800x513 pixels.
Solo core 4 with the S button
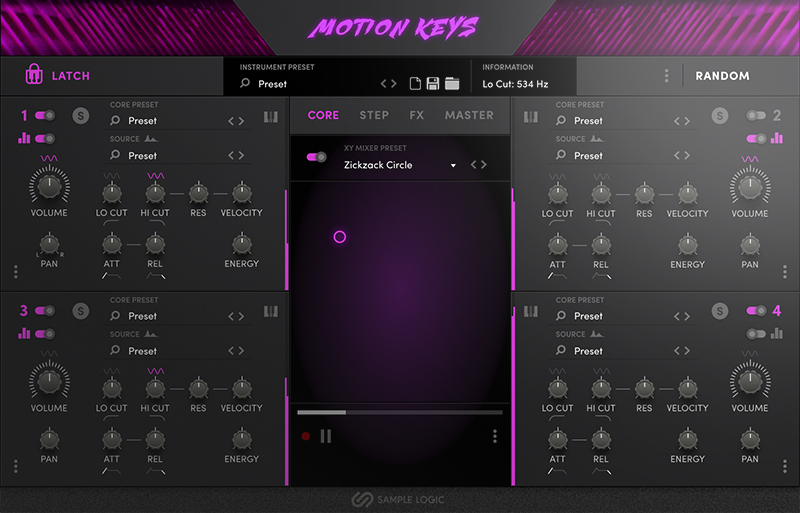tap(720, 311)
